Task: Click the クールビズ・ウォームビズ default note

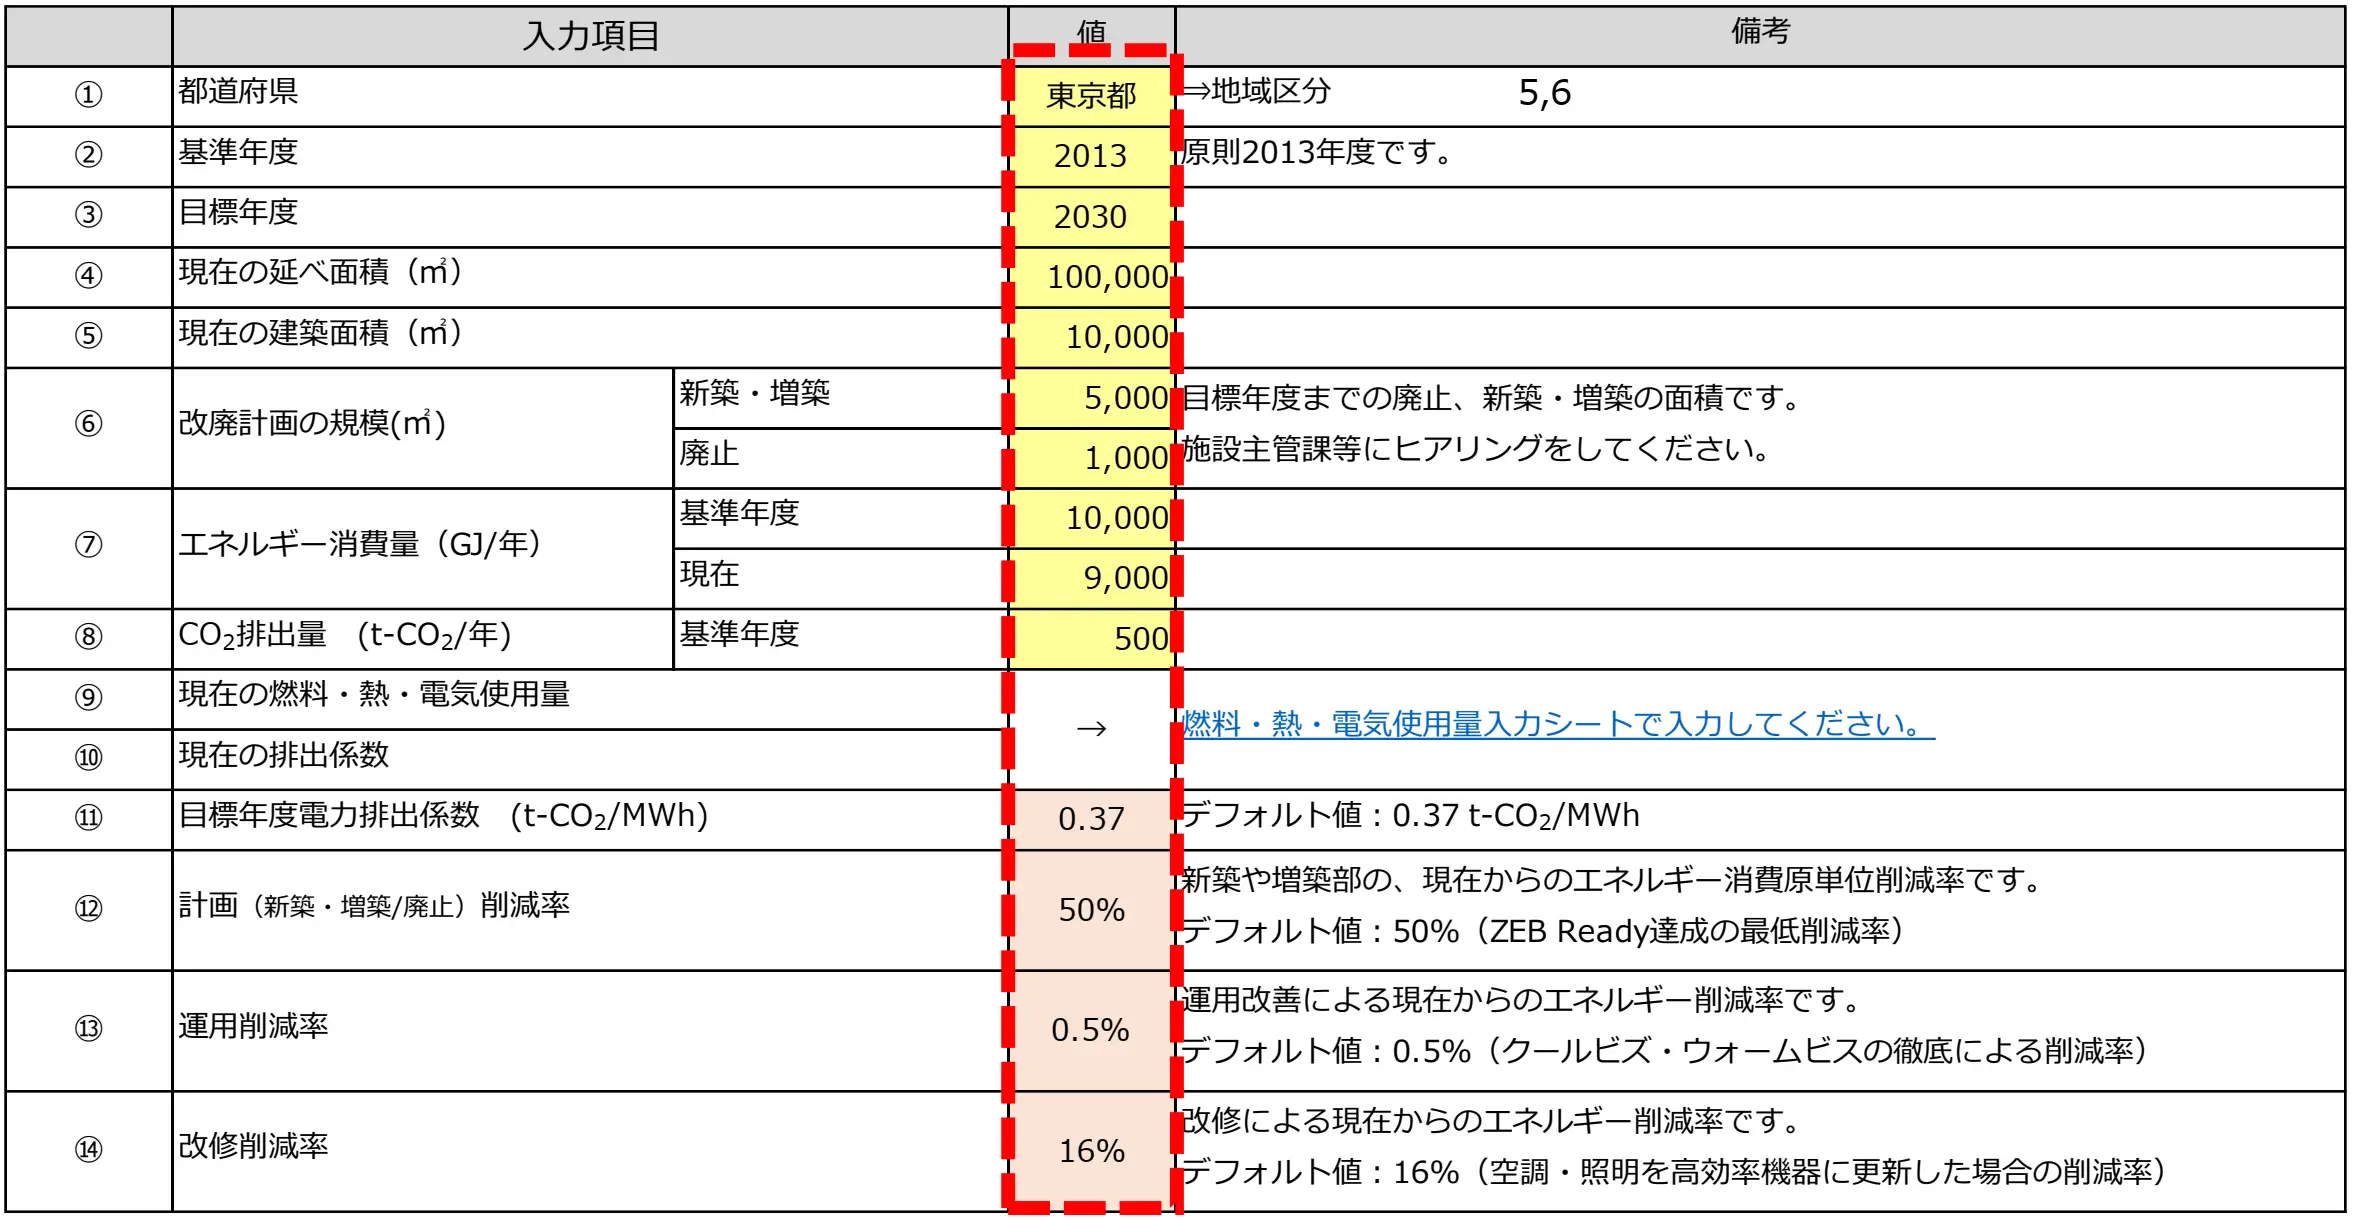Action: (x=1665, y=1051)
